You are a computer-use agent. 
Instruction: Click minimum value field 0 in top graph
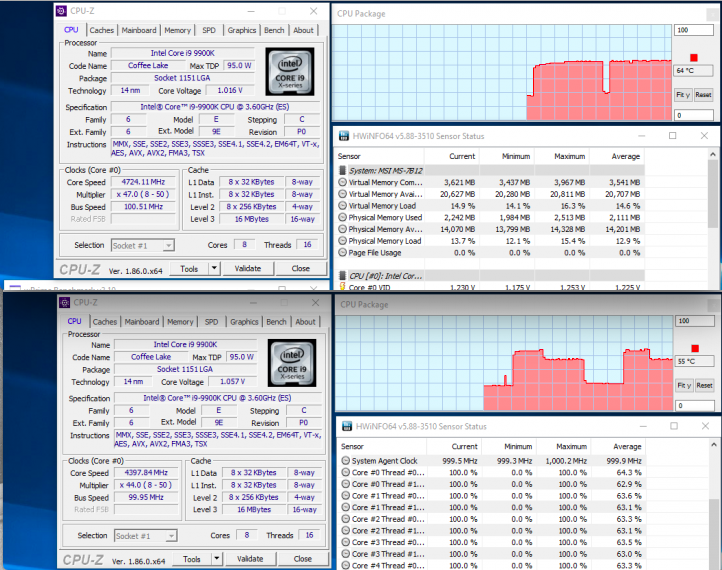[x=694, y=115]
